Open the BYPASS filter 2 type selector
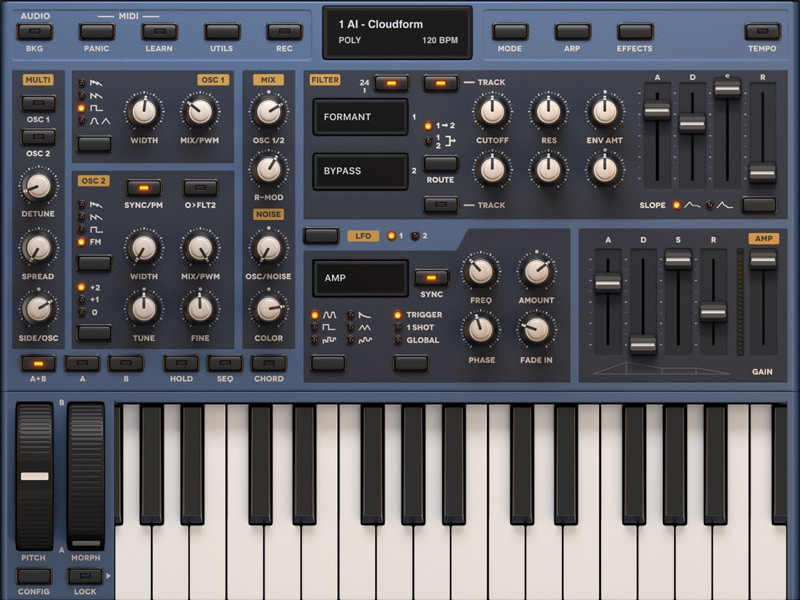800x600 pixels. (360, 171)
